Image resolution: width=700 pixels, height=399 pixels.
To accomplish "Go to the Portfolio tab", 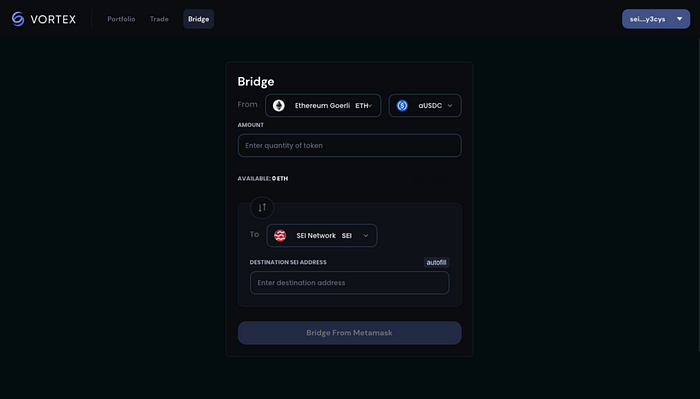I will tap(121, 19).
